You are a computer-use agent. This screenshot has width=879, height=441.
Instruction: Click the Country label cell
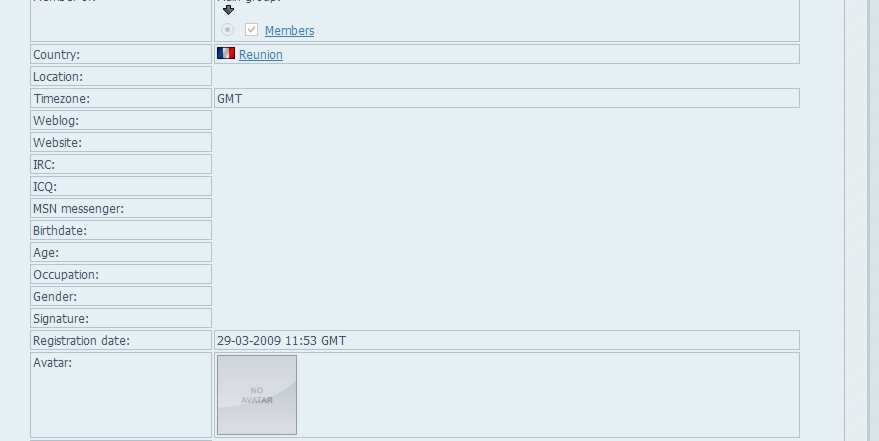(x=121, y=54)
